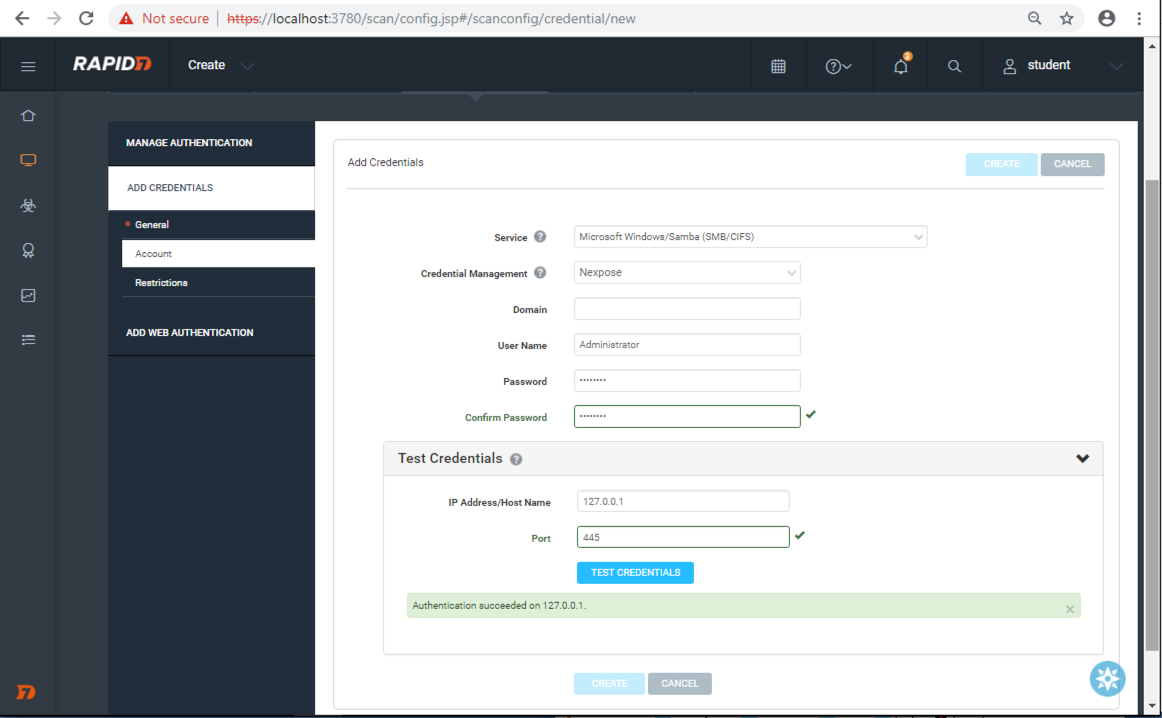Open Reports chart icon in sidebar
This screenshot has width=1162, height=718.
[28, 296]
